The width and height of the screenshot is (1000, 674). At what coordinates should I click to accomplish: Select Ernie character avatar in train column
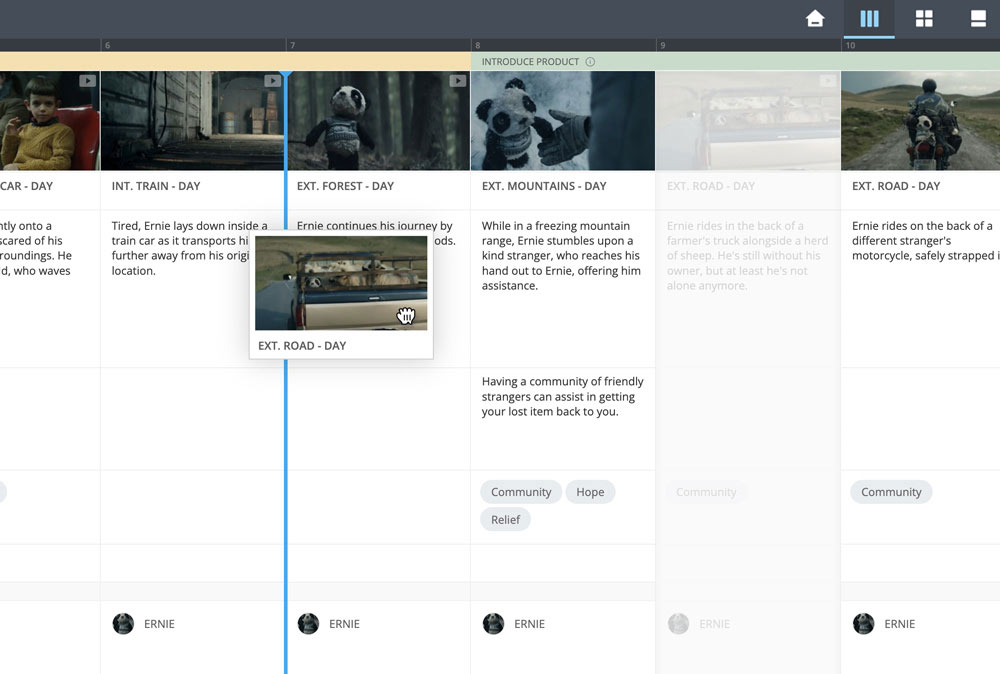click(123, 624)
